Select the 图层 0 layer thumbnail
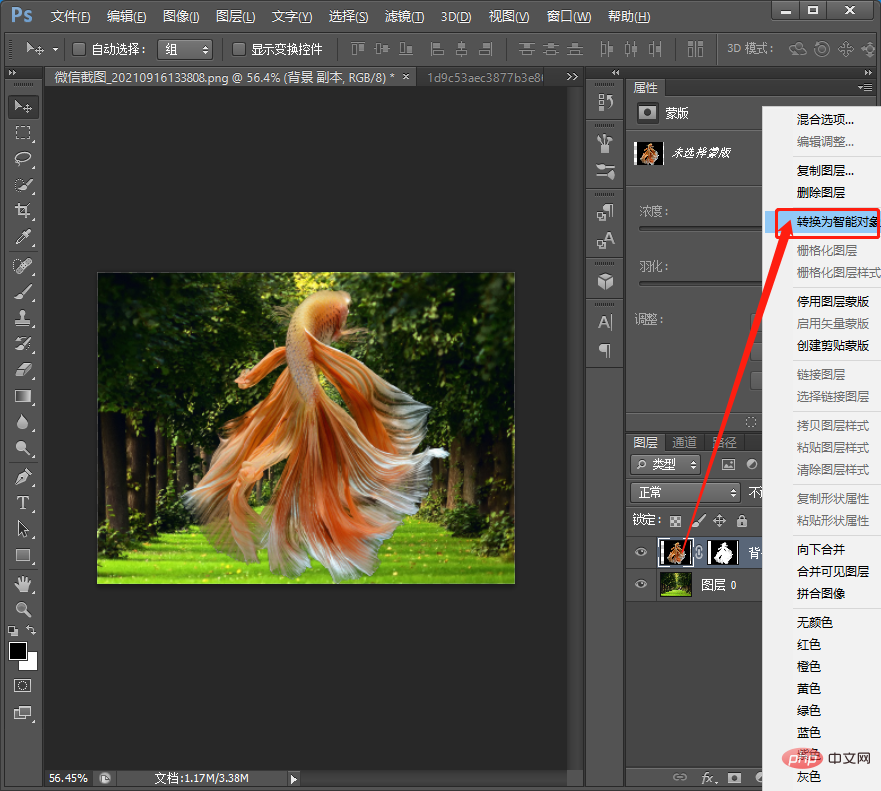Viewport: 881px width, 791px height. pyautogui.click(x=675, y=584)
